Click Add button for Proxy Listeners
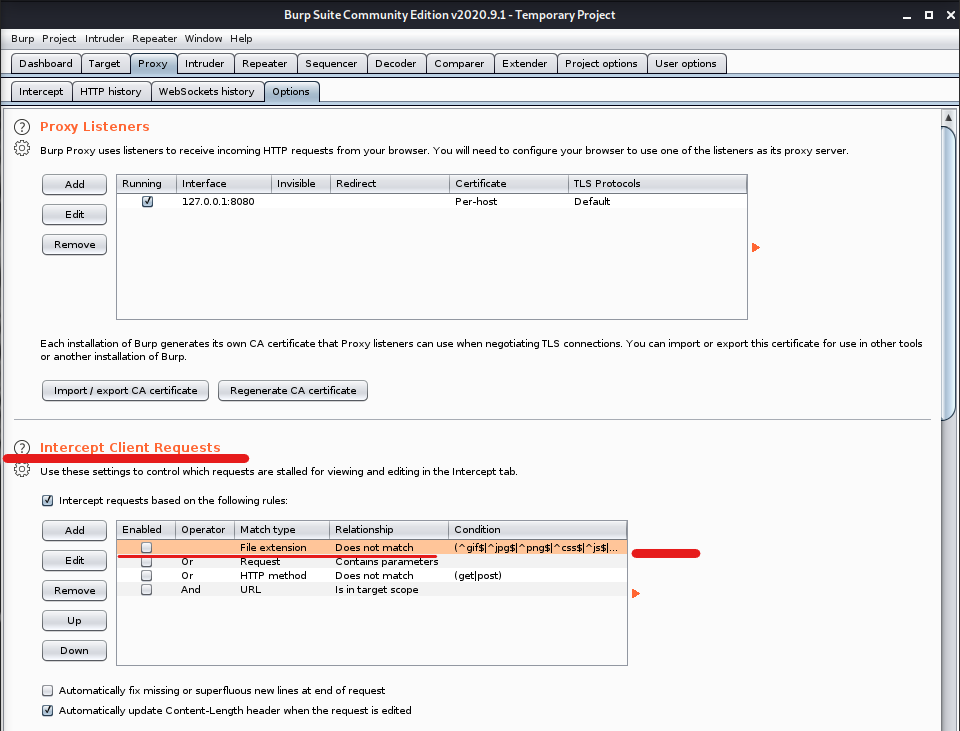This screenshot has width=960, height=731. [x=75, y=184]
